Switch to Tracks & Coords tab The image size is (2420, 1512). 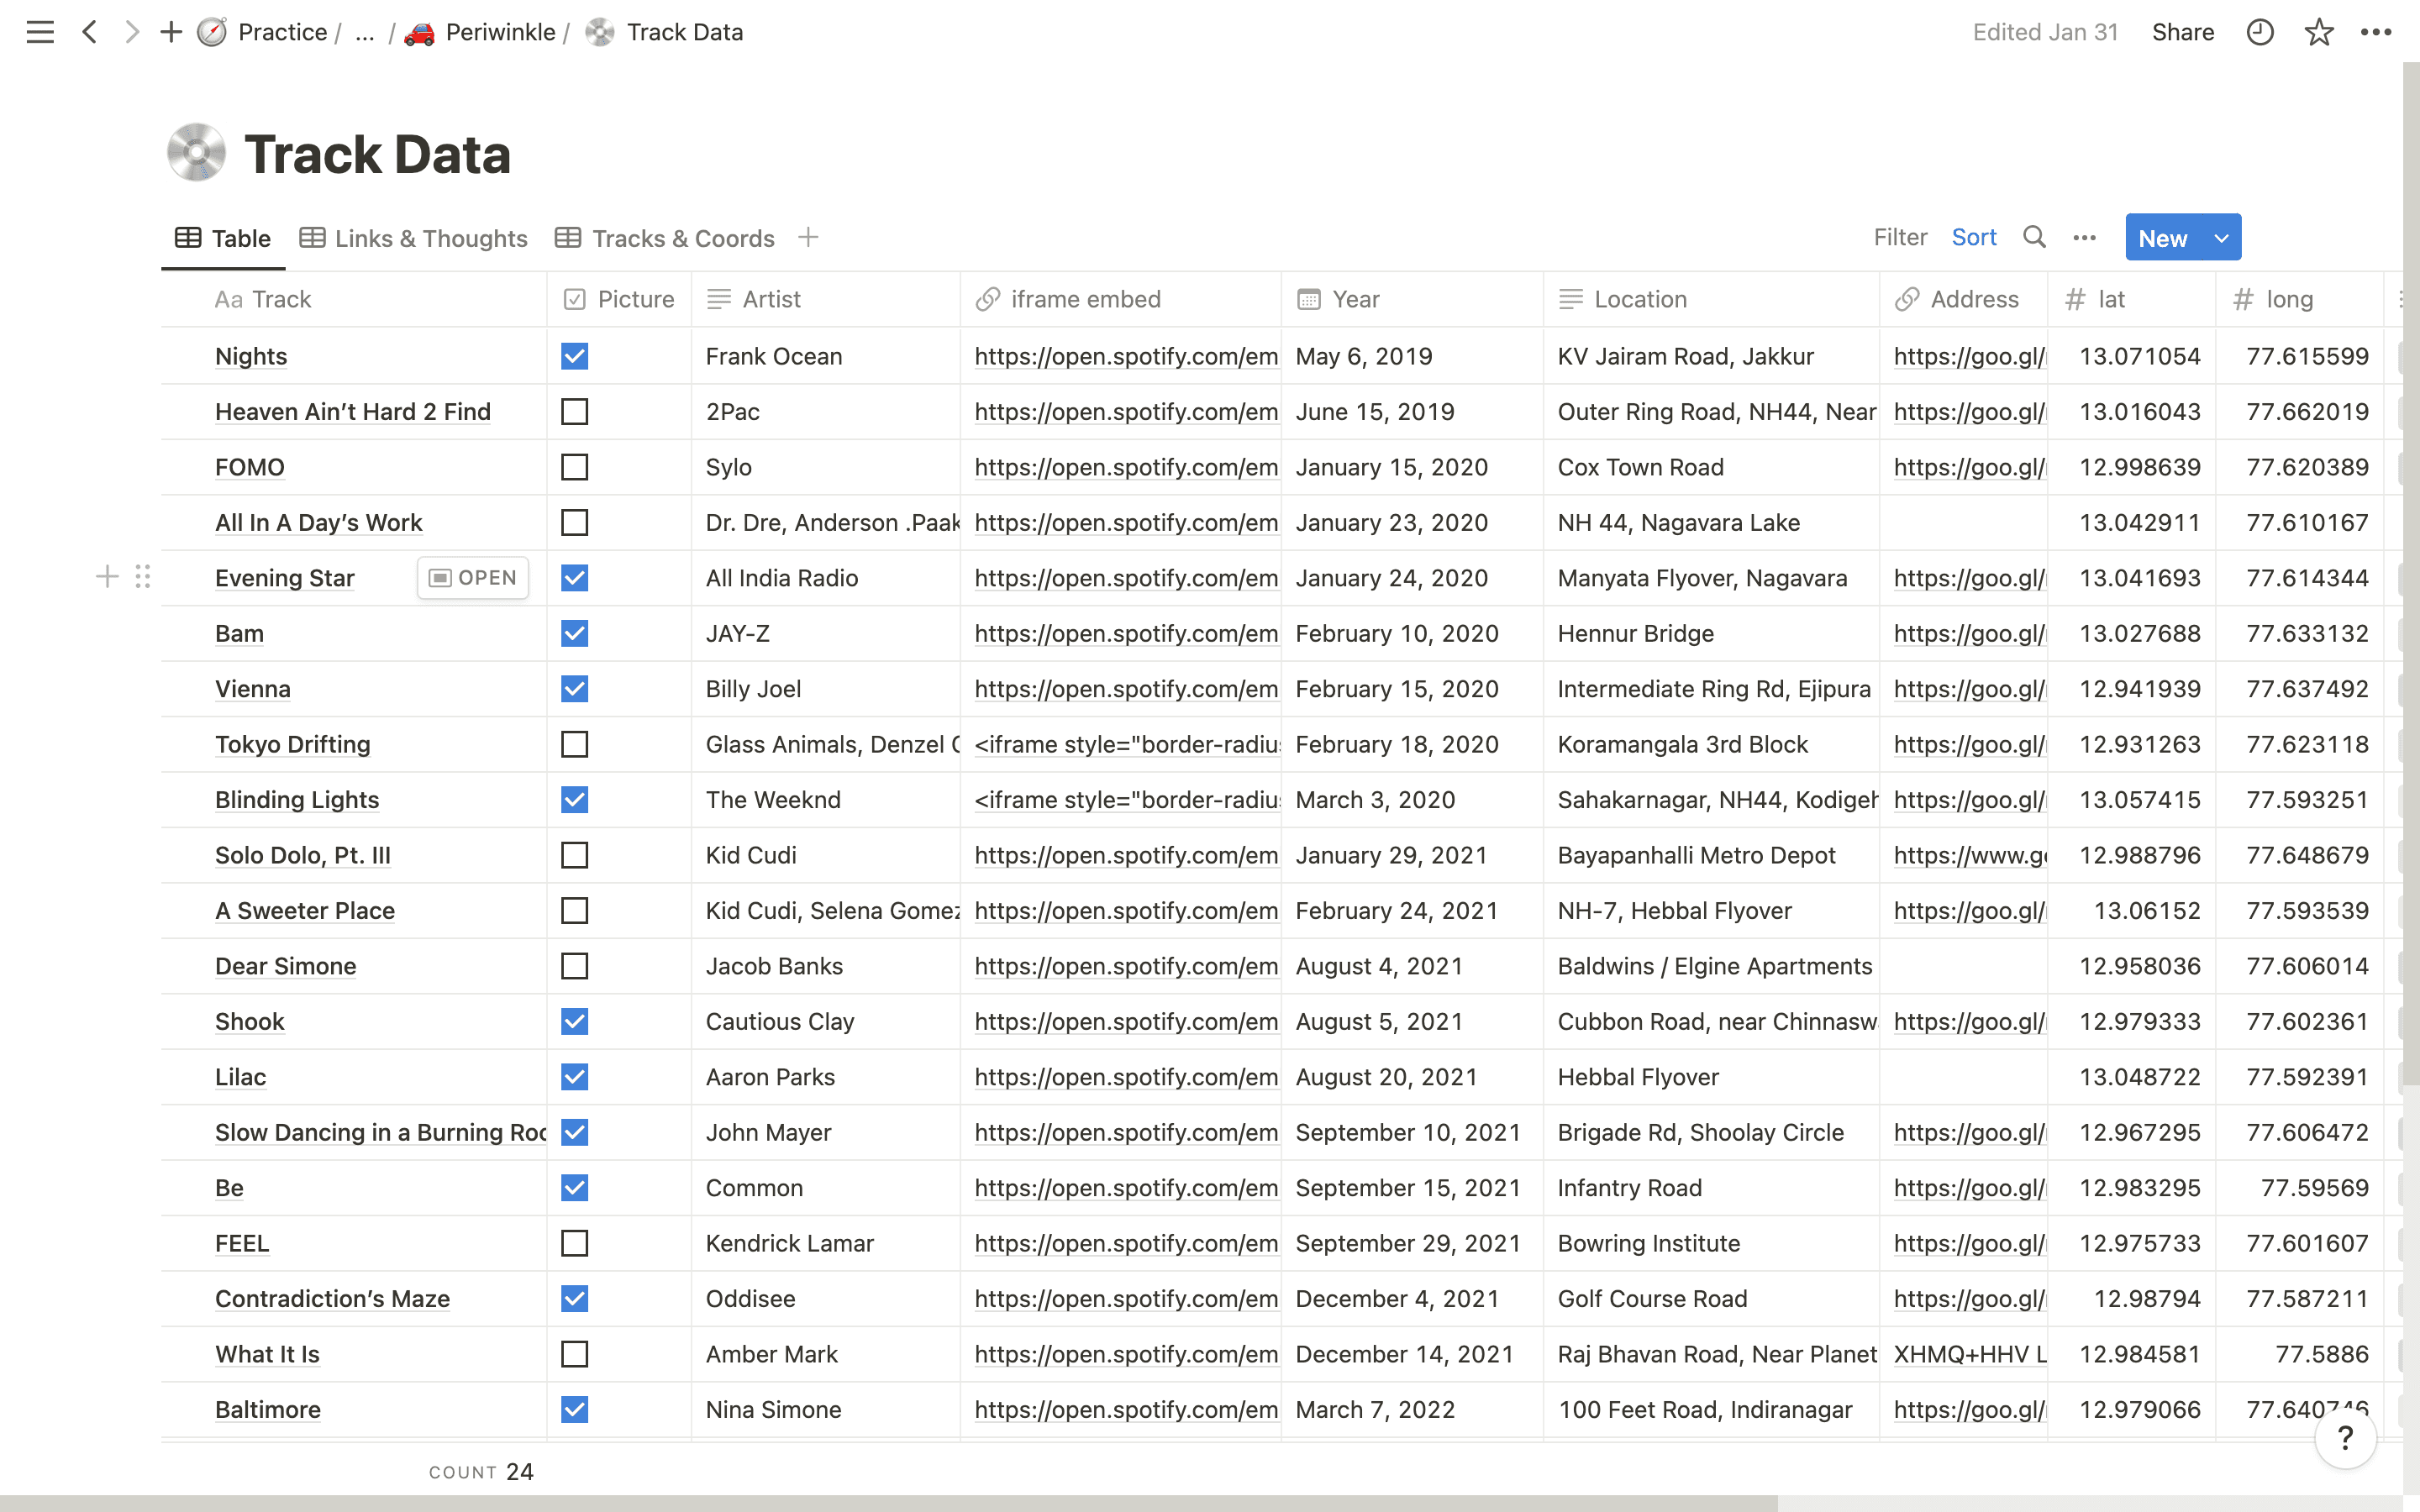665,238
